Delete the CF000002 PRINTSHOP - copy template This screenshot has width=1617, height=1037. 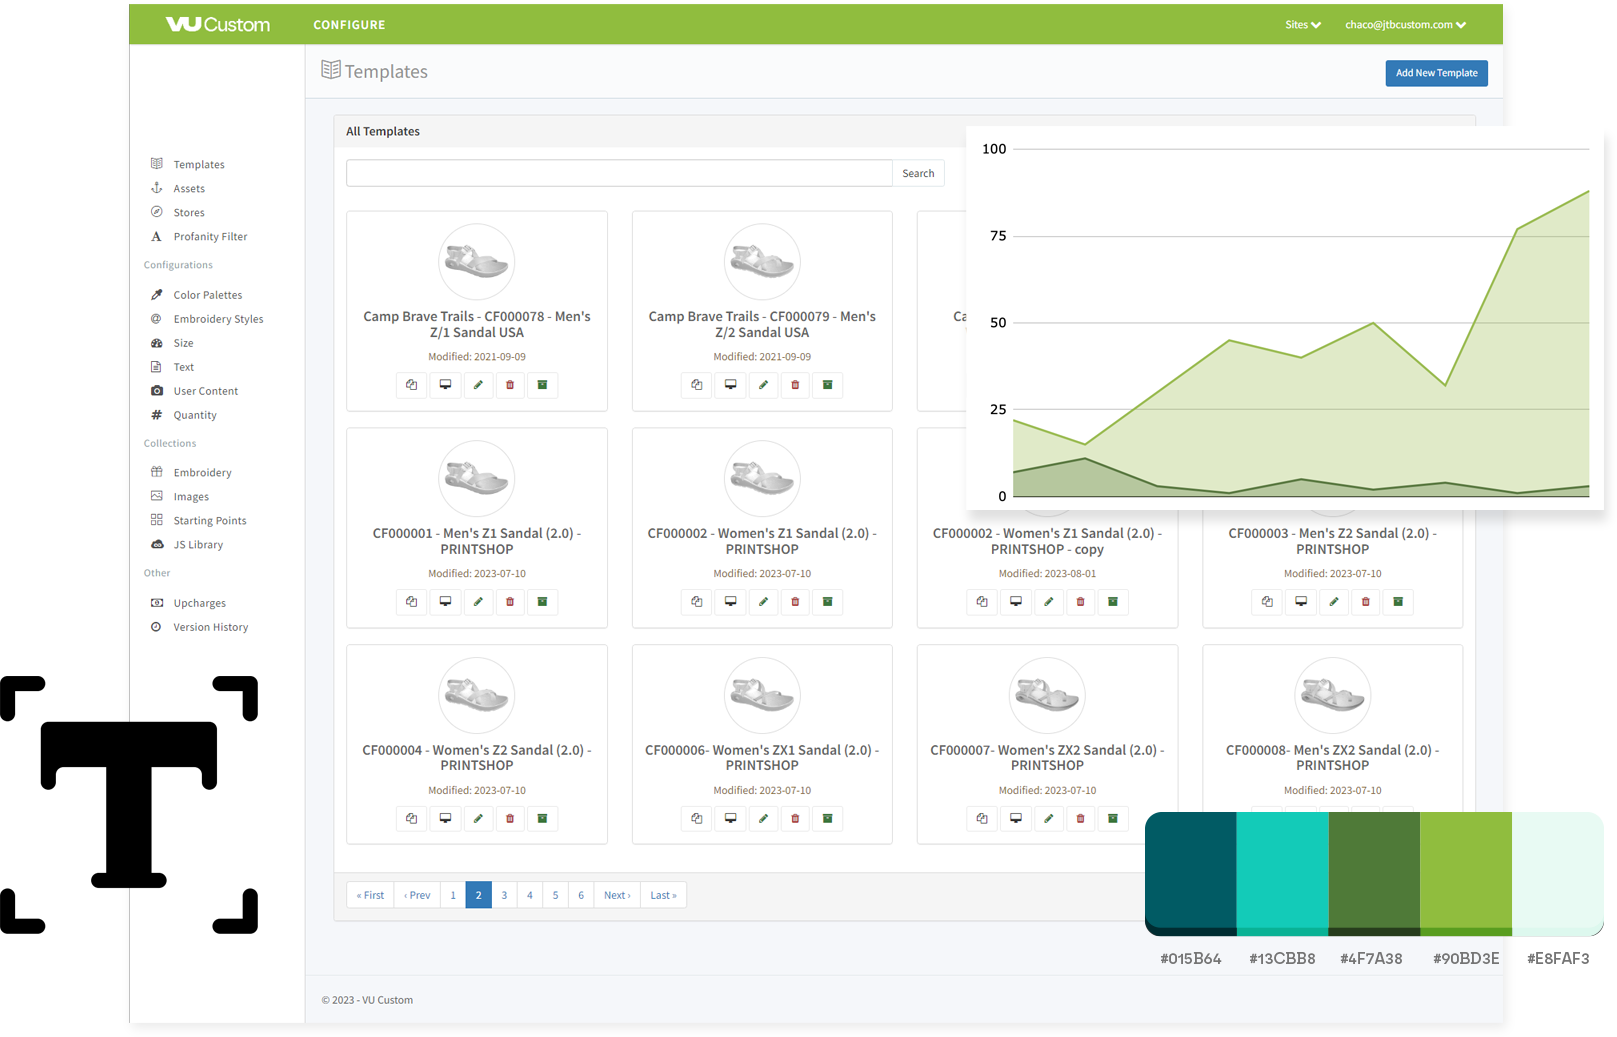pos(1080,602)
